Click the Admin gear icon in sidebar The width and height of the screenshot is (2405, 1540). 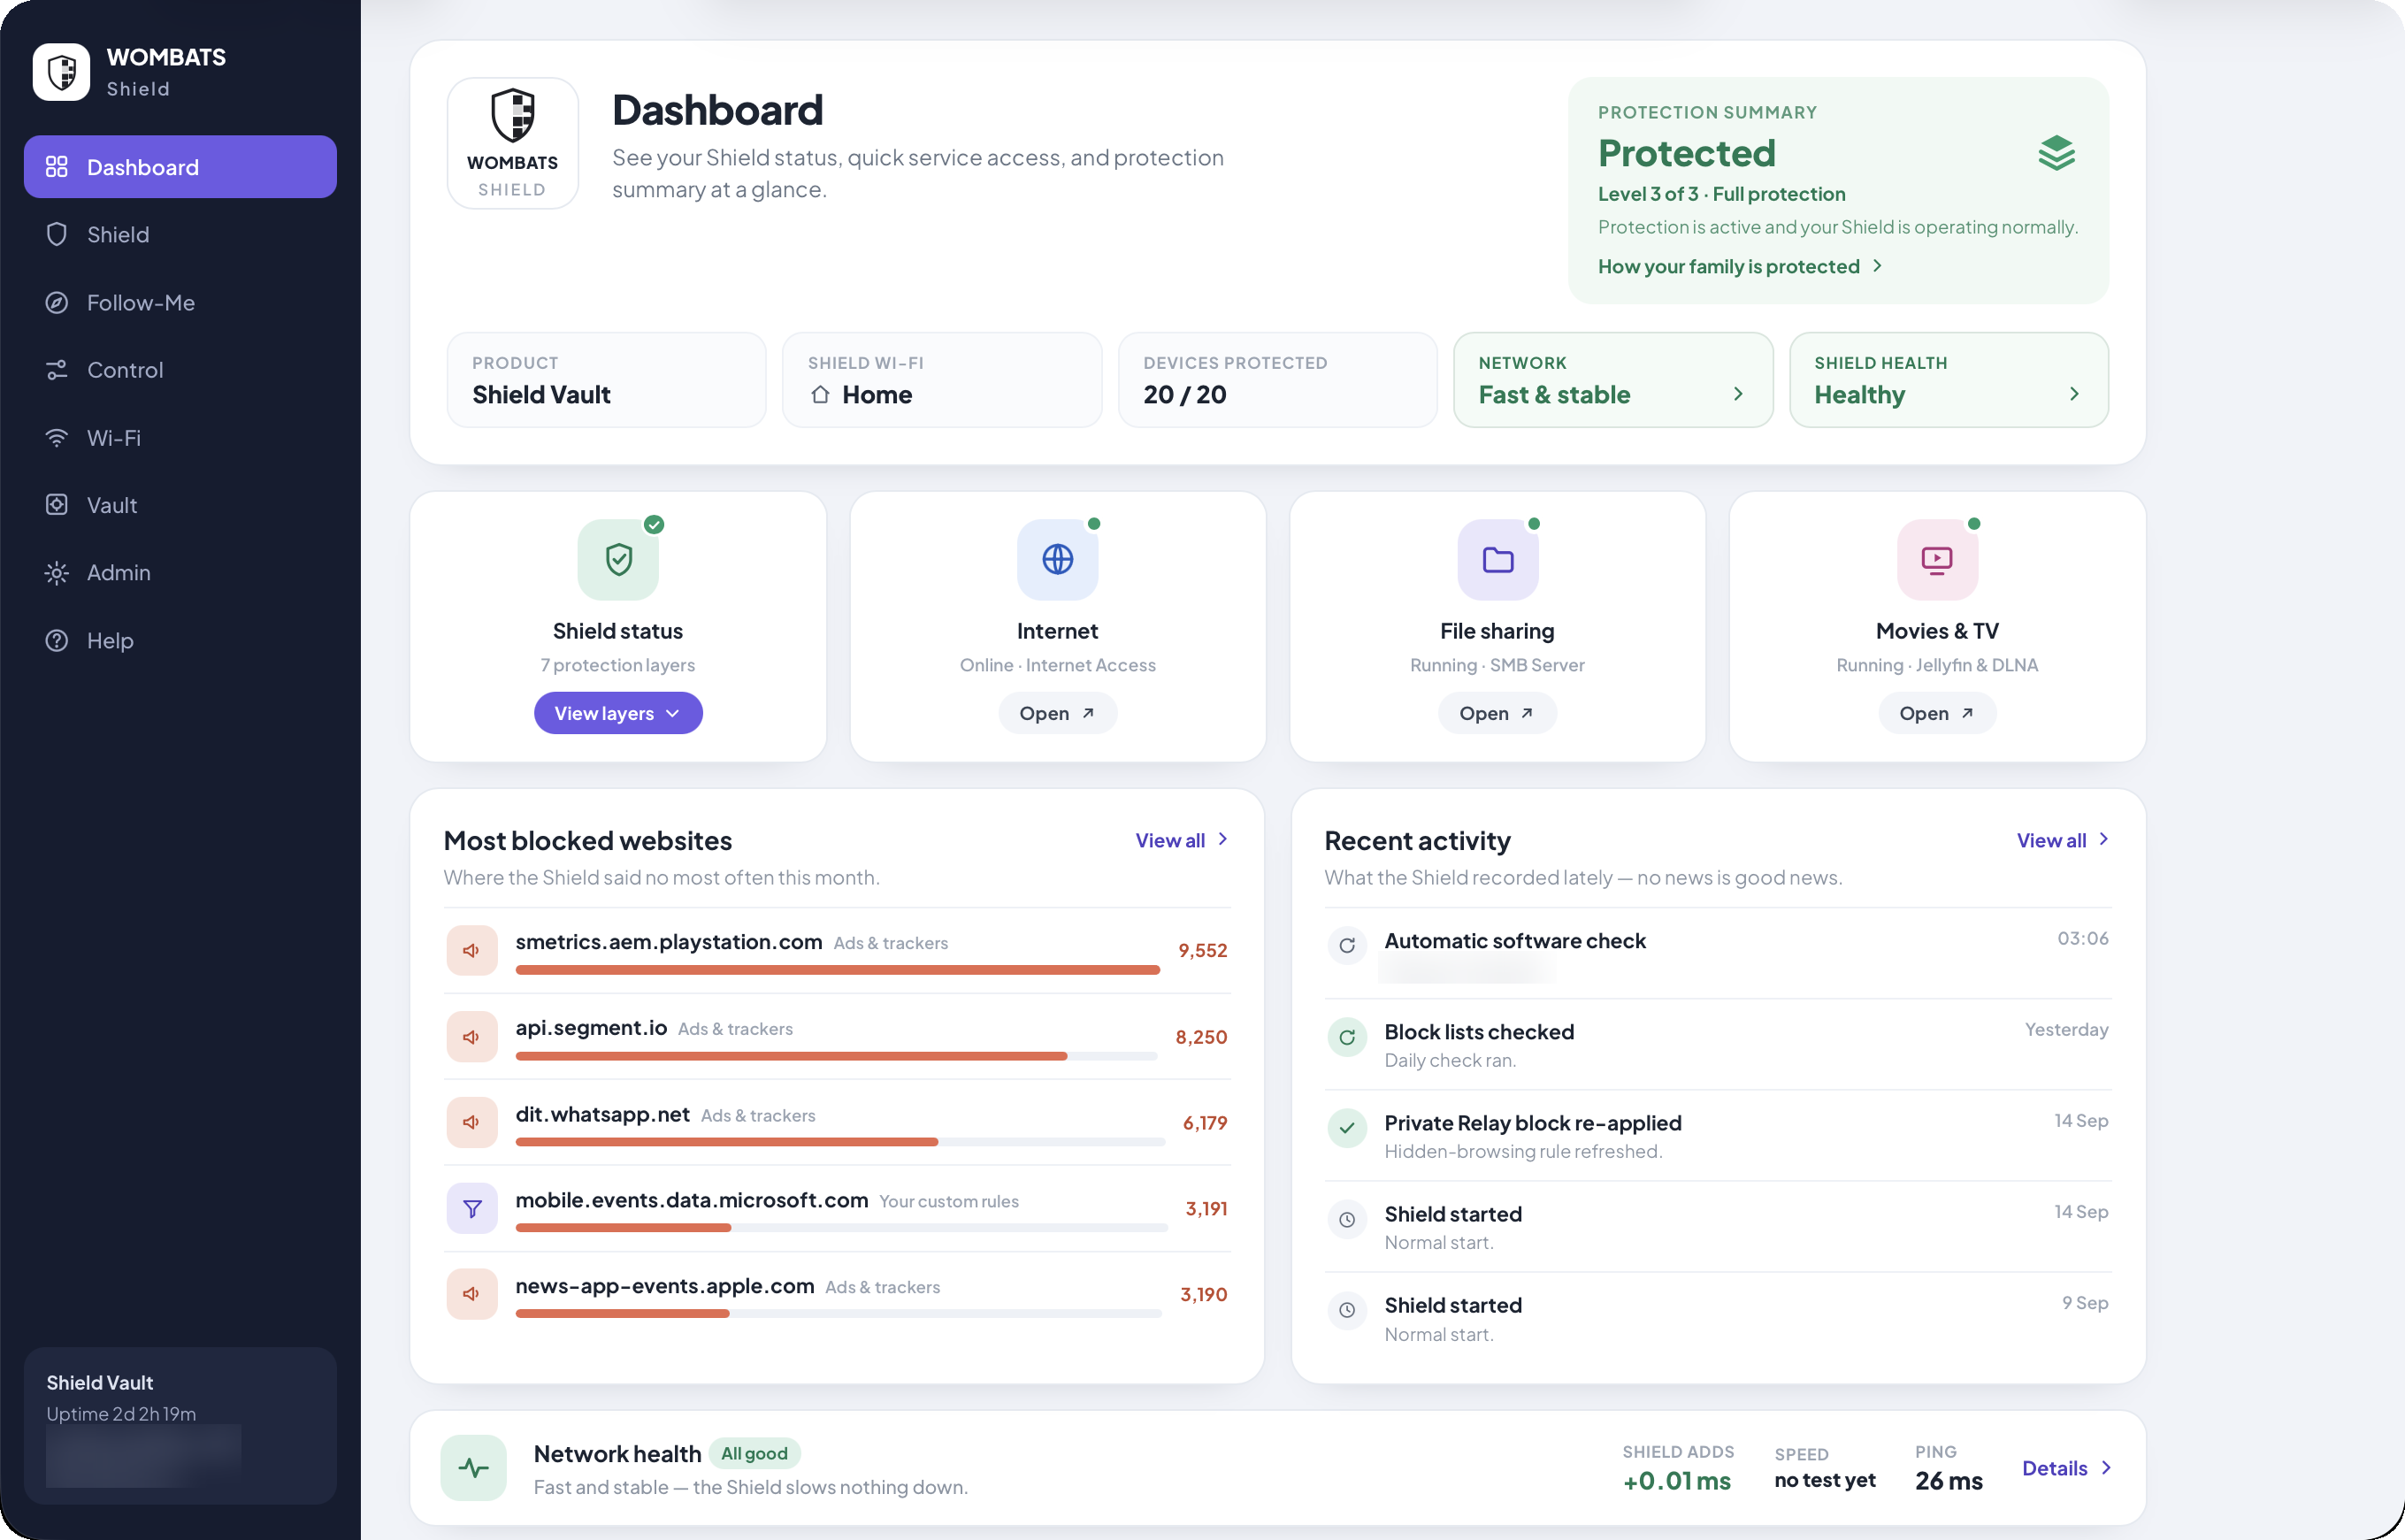[x=57, y=573]
